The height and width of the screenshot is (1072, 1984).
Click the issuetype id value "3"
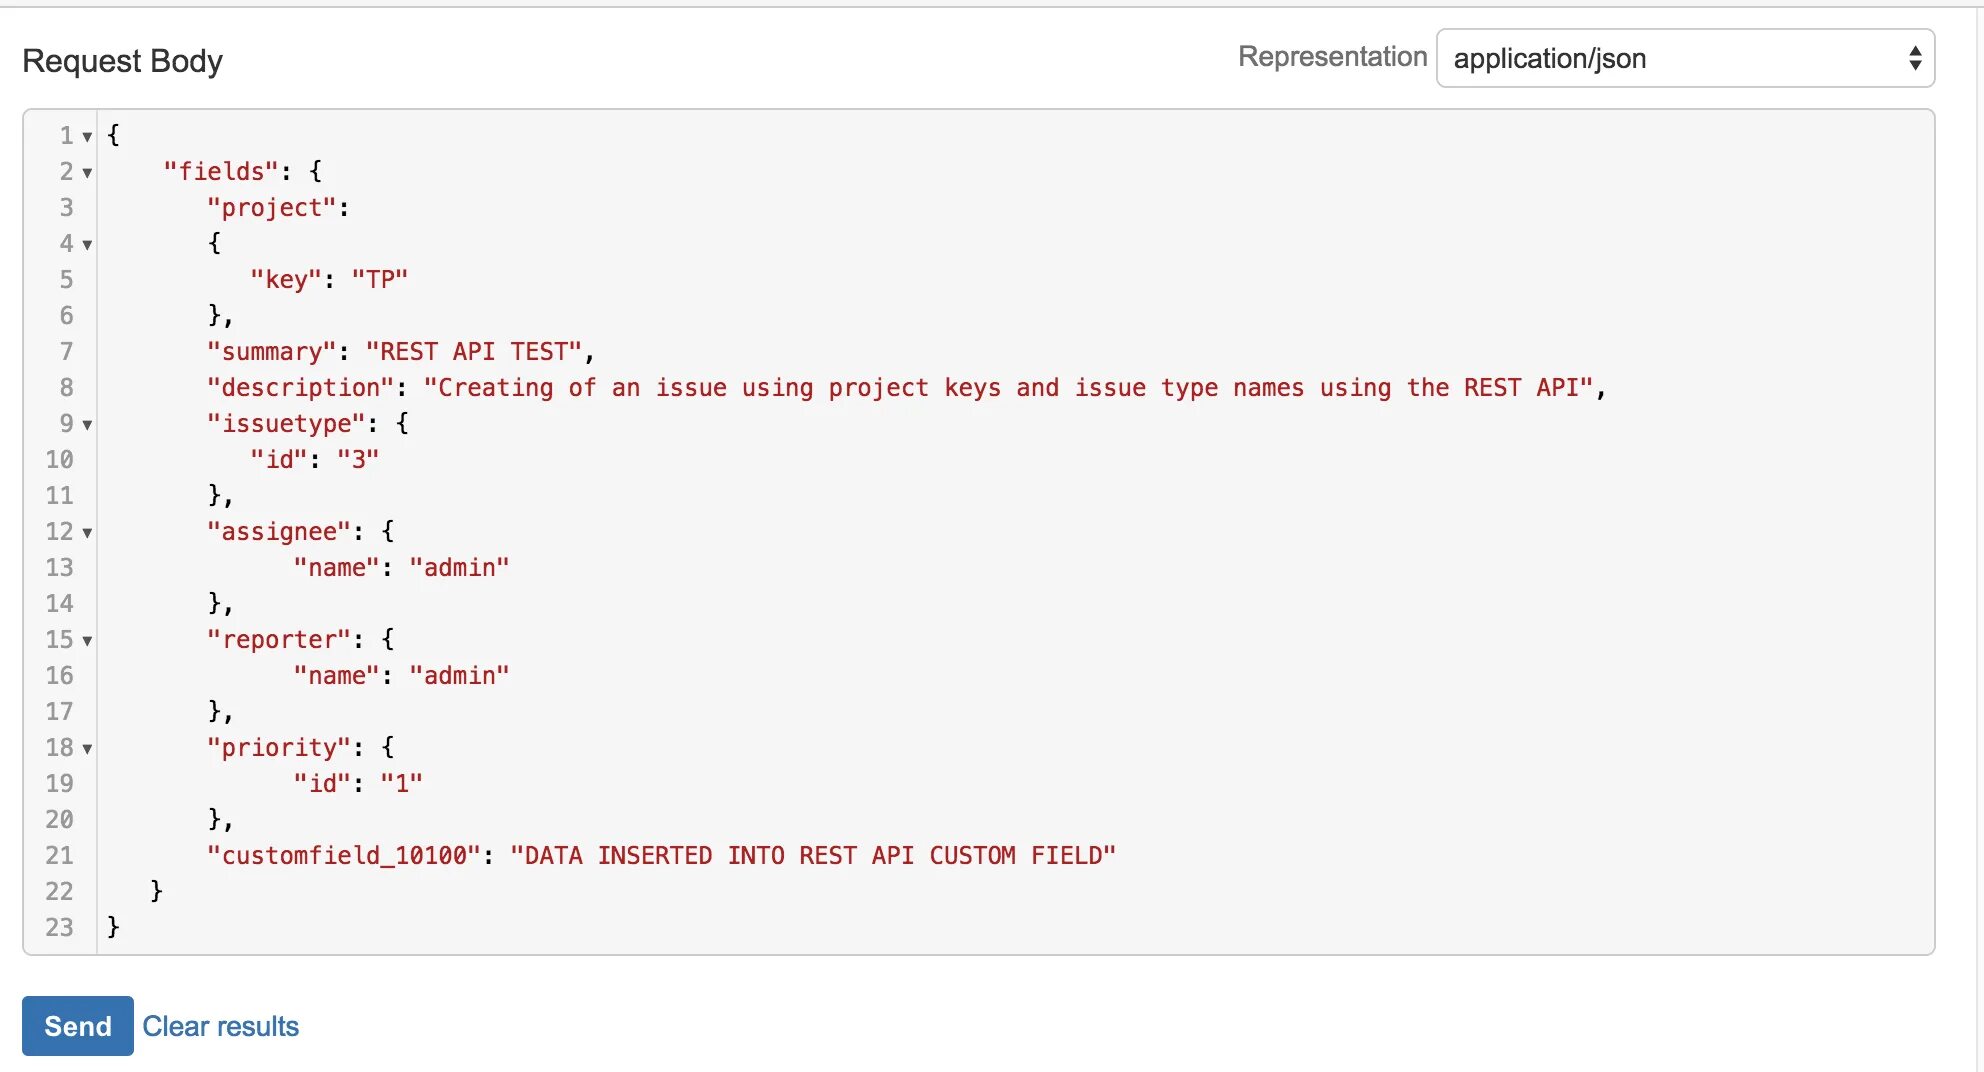(x=358, y=460)
